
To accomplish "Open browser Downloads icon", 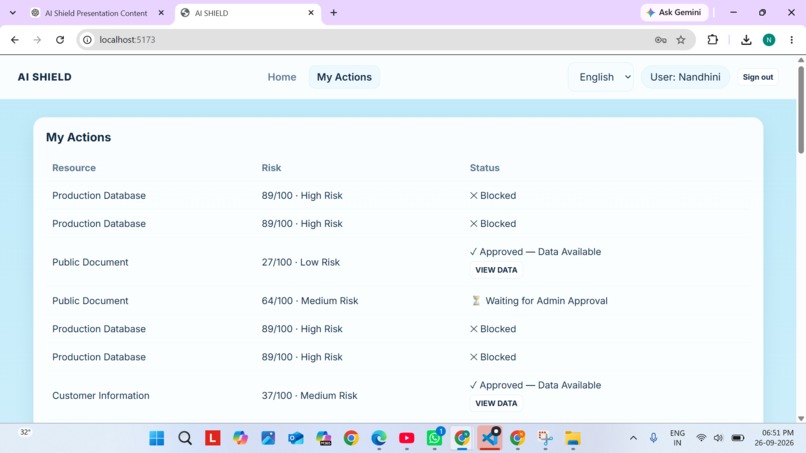I will pyautogui.click(x=746, y=40).
